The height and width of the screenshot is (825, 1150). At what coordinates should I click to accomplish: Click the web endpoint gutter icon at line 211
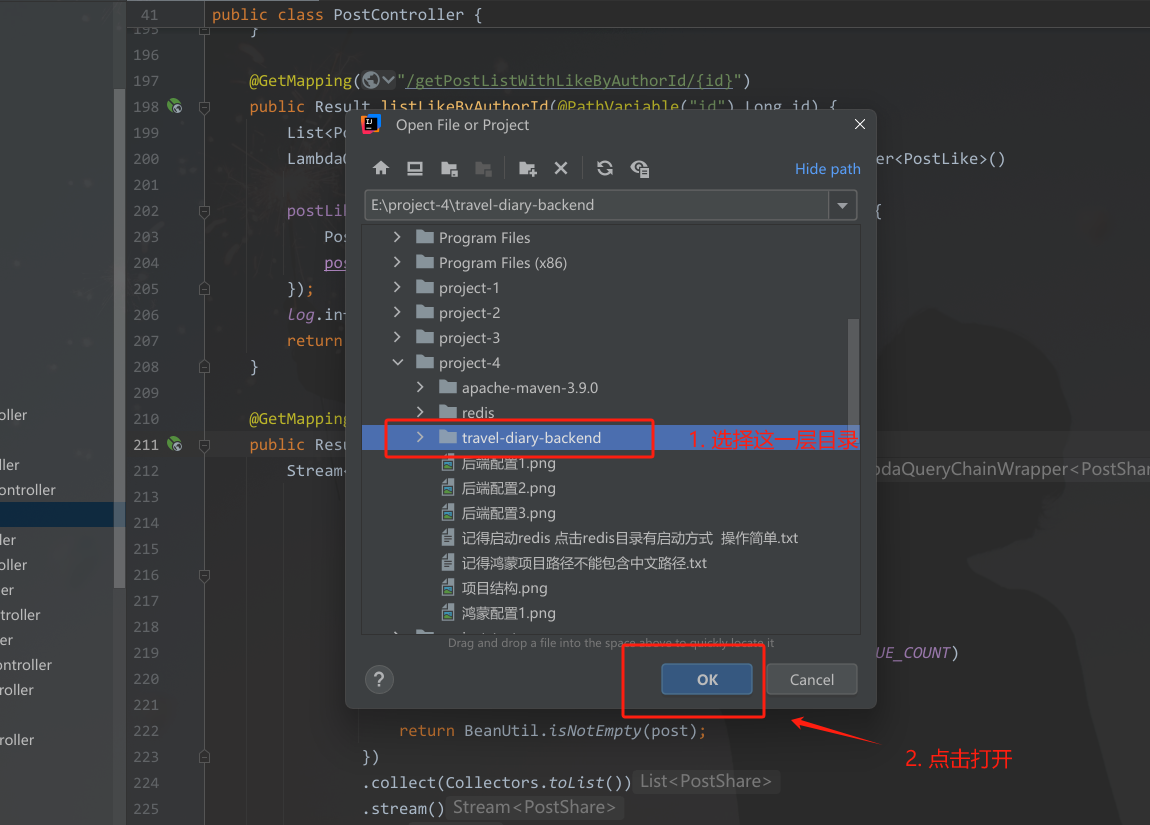[x=175, y=444]
